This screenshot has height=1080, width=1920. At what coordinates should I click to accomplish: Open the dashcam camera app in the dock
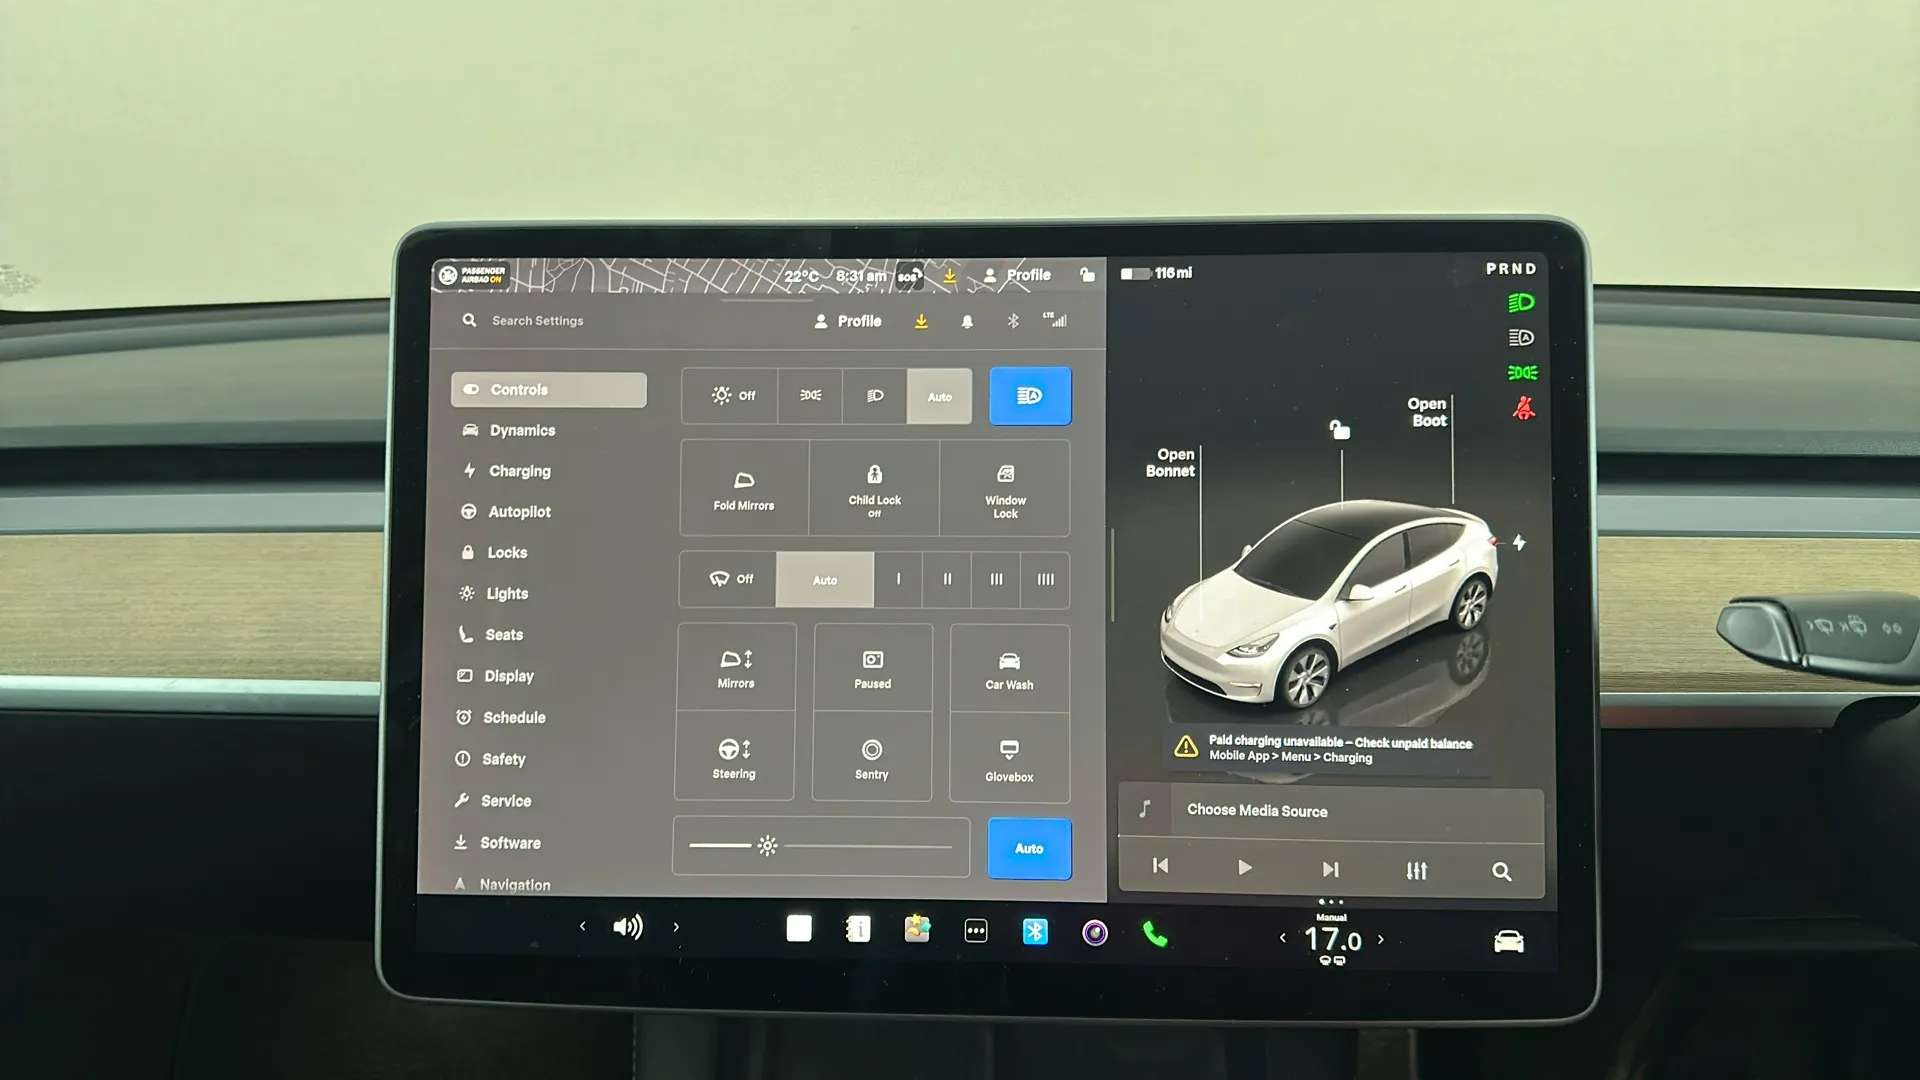click(x=1095, y=933)
